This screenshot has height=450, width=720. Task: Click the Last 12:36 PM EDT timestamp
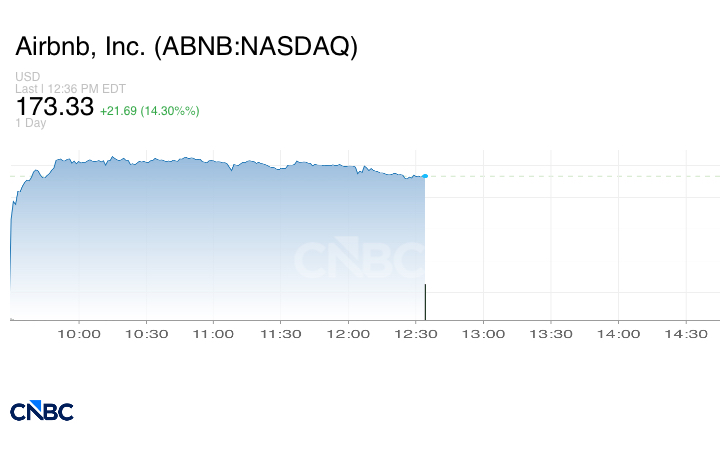(x=70, y=89)
